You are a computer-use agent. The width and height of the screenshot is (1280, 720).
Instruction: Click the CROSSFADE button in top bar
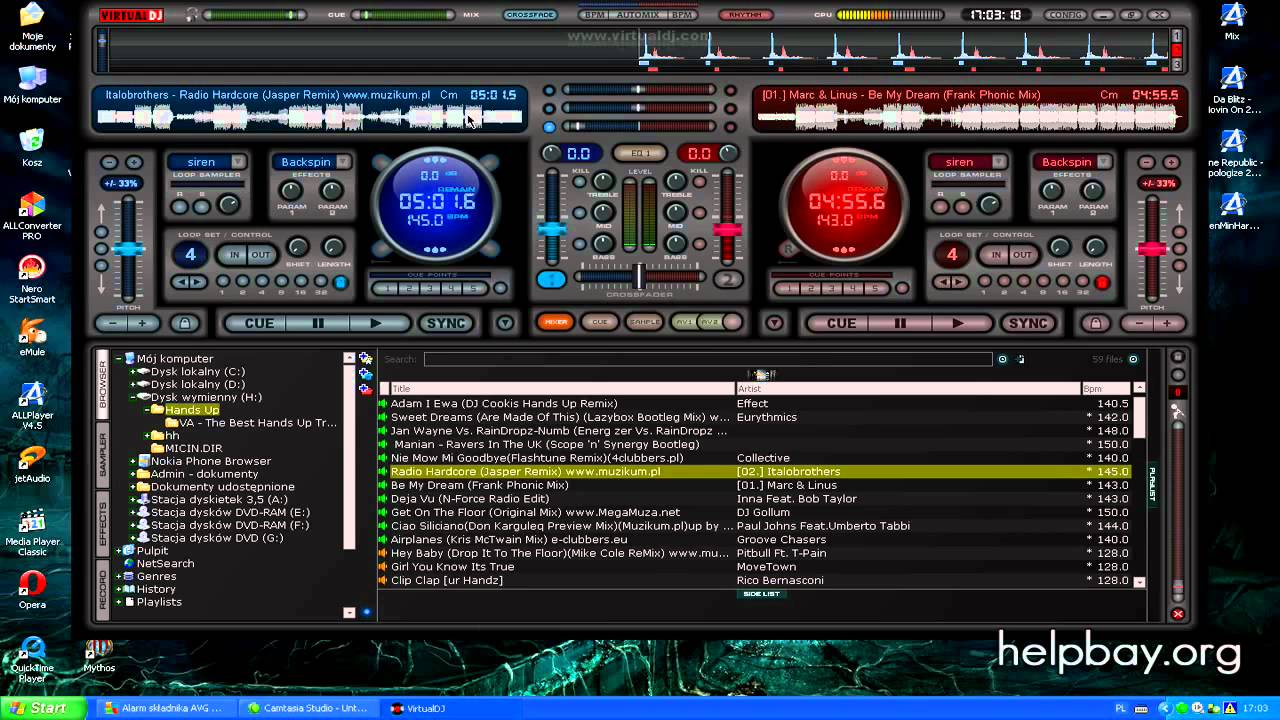(530, 15)
